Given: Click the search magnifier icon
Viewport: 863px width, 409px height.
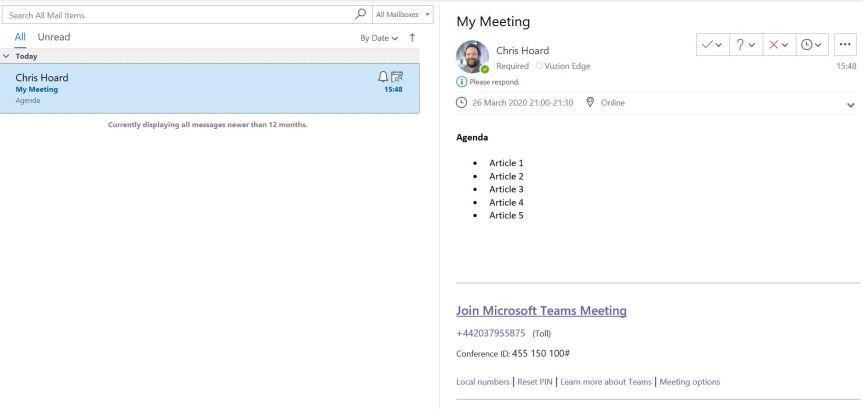Looking at the screenshot, I should click(360, 15).
